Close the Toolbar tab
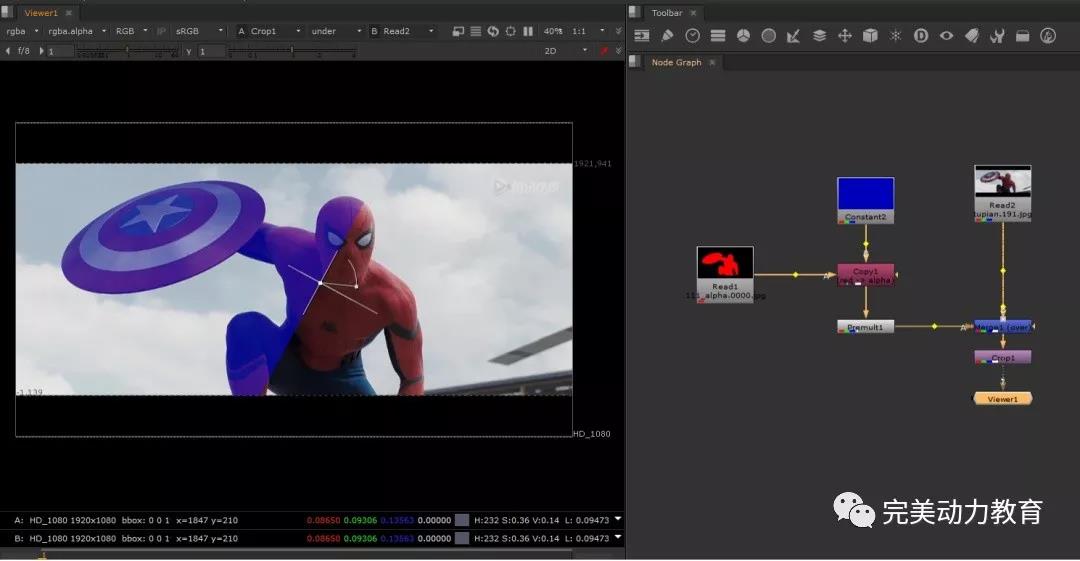1080x561 pixels. [x=693, y=12]
